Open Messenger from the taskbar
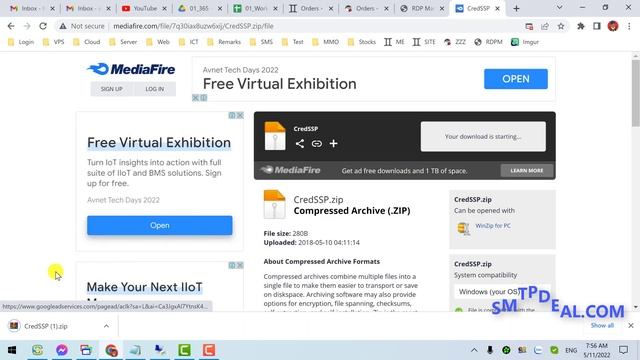Screen dimensions: 640x360 (62, 350)
